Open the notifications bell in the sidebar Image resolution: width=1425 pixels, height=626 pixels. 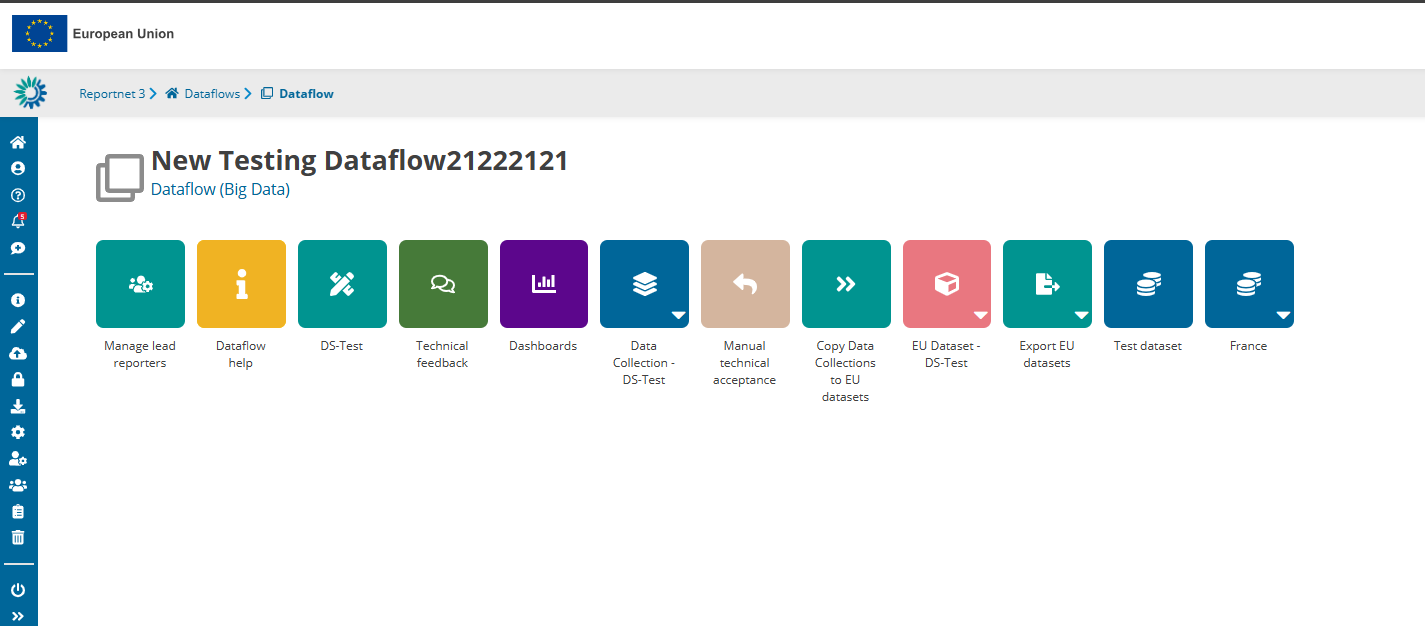click(18, 221)
